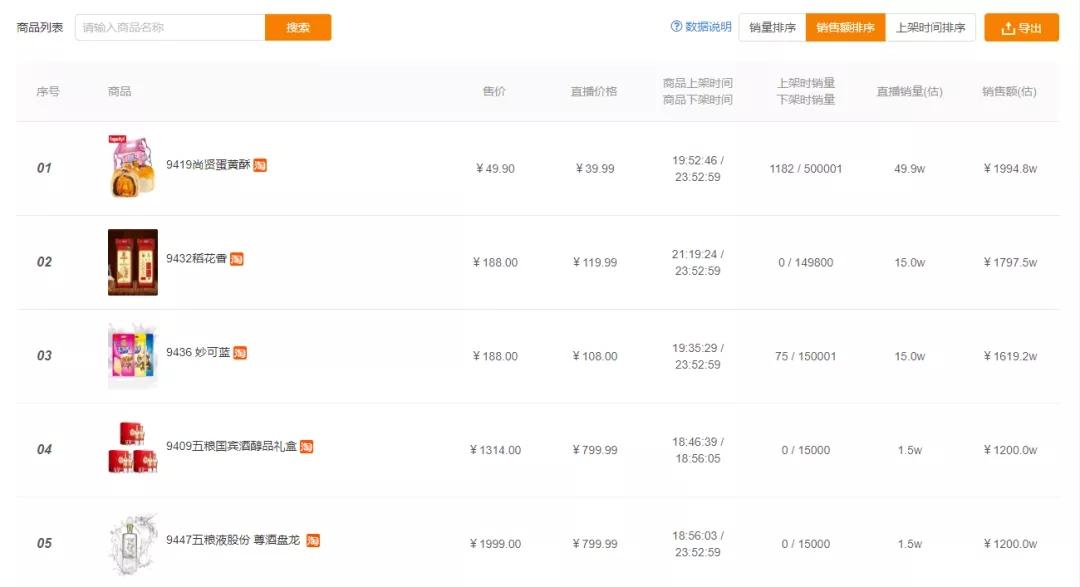The image size is (1080, 587).
Task: Select the 销售额排序 sort tab
Action: click(x=845, y=28)
